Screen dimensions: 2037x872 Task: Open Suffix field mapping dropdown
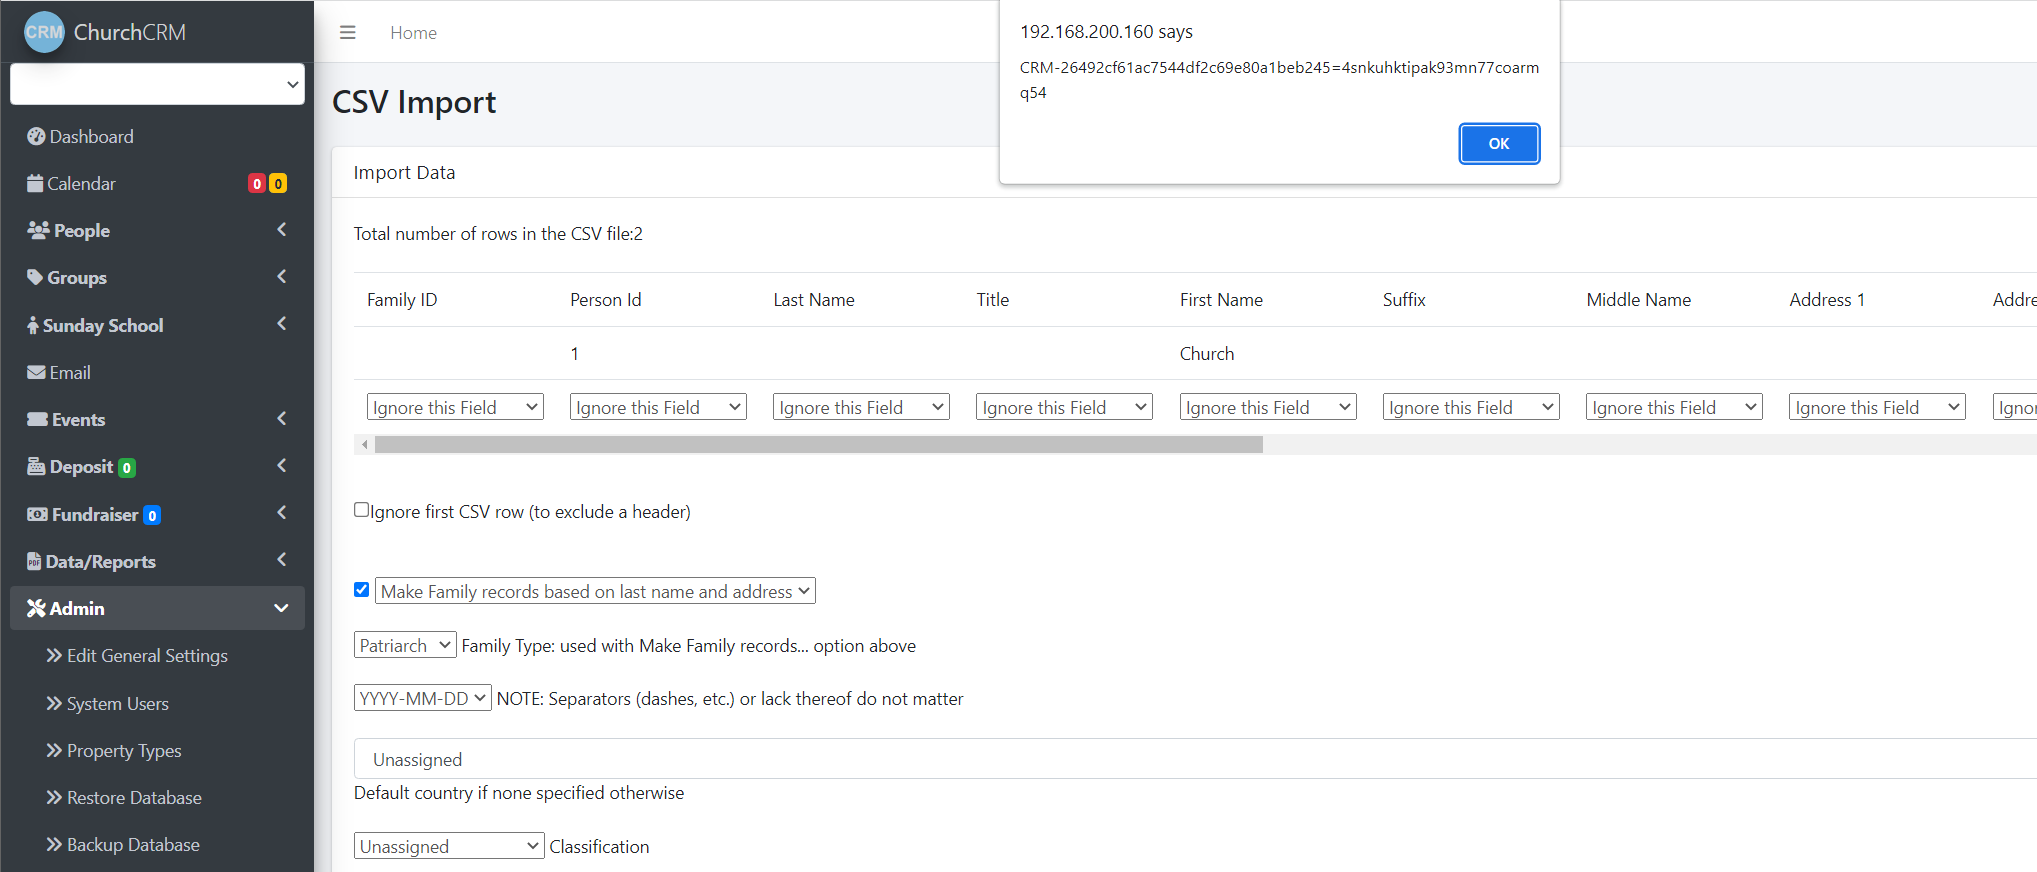click(x=1471, y=407)
